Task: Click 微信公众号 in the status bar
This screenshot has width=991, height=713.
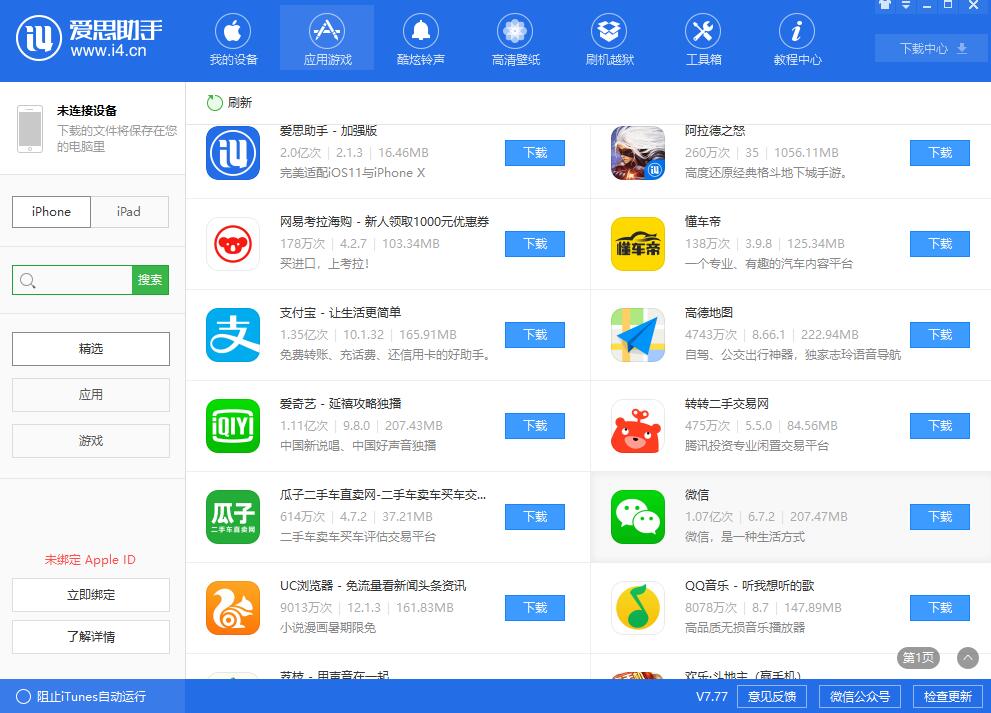Action: point(860,697)
